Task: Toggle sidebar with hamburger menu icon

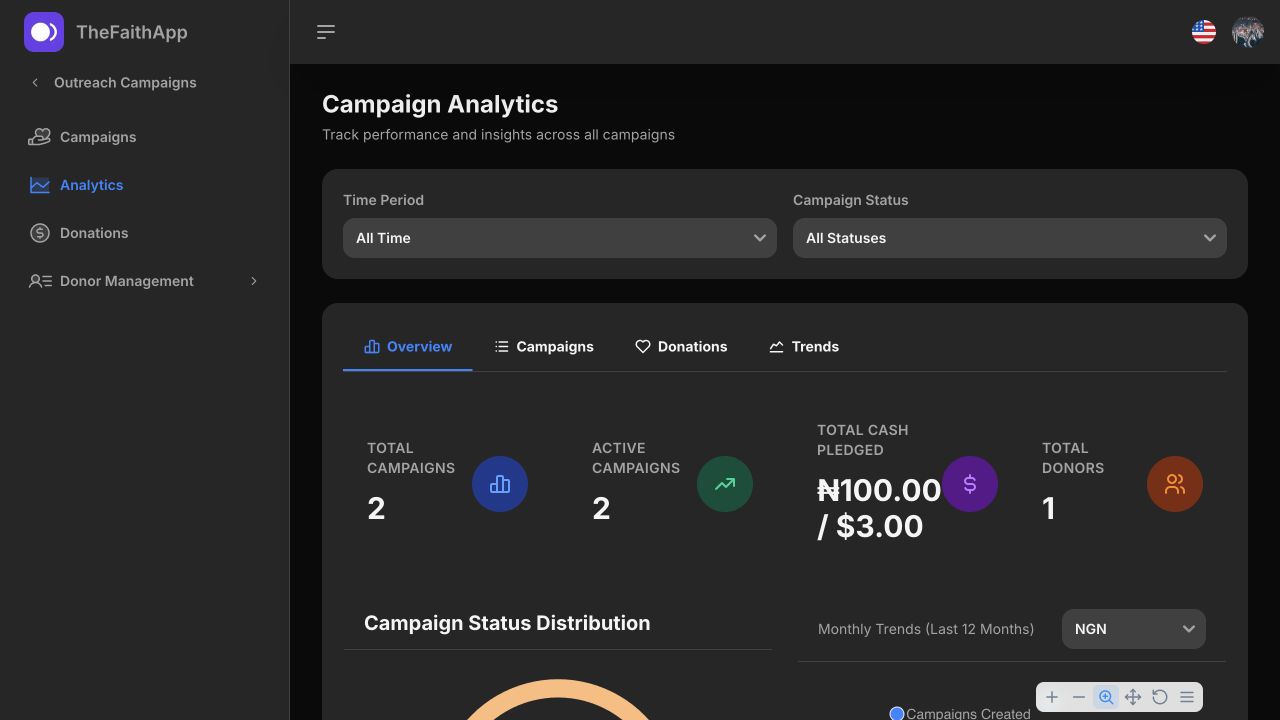Action: click(x=326, y=32)
